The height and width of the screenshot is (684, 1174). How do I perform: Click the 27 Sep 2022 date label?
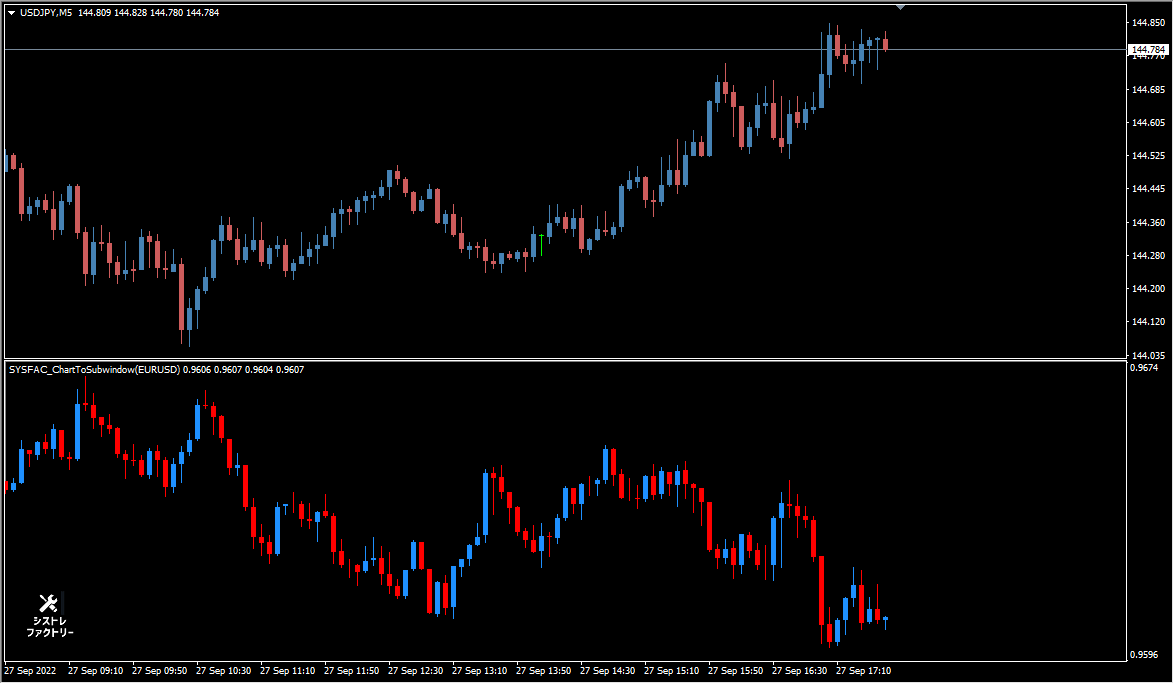pyautogui.click(x=30, y=671)
